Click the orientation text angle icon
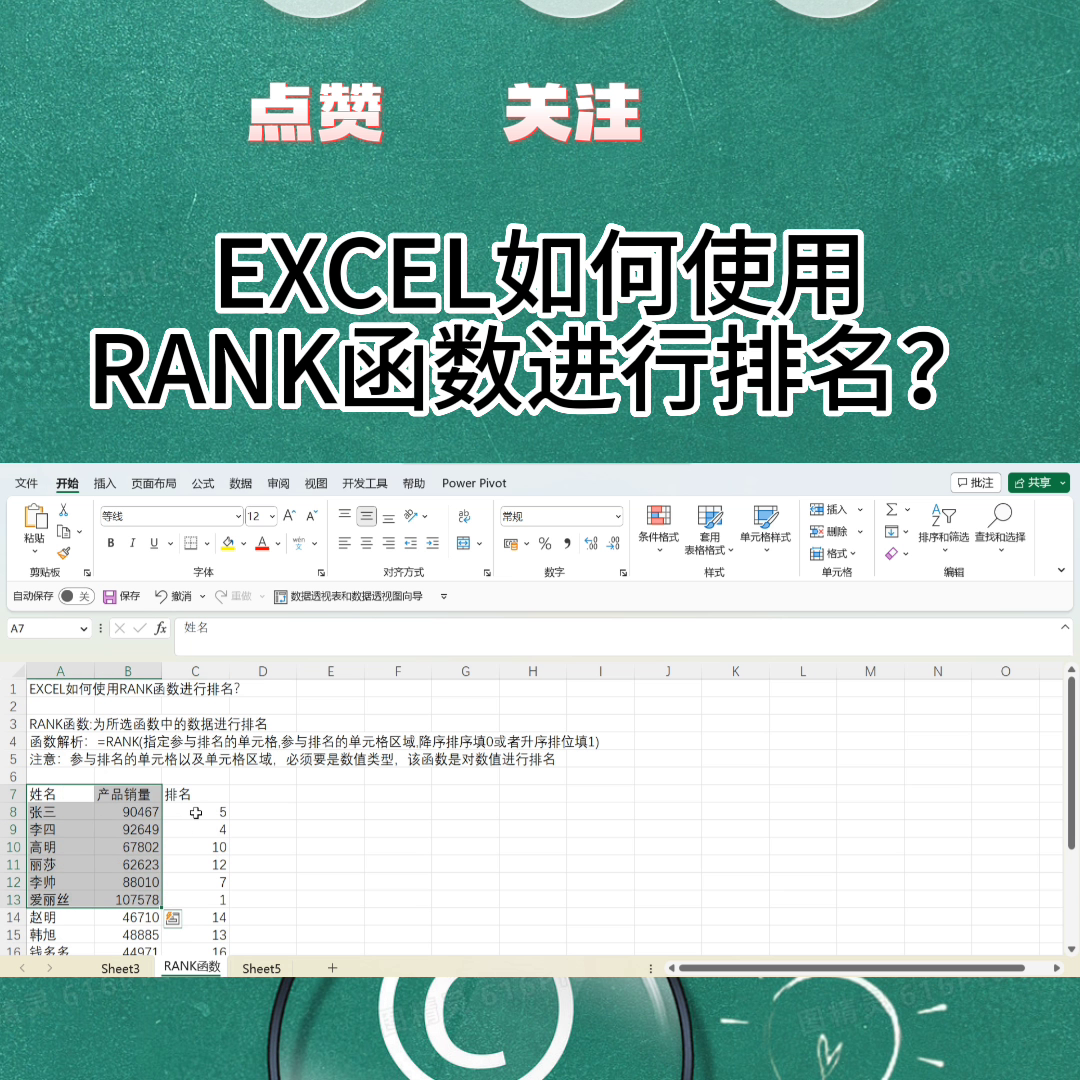The image size is (1080, 1080). pyautogui.click(x=411, y=516)
